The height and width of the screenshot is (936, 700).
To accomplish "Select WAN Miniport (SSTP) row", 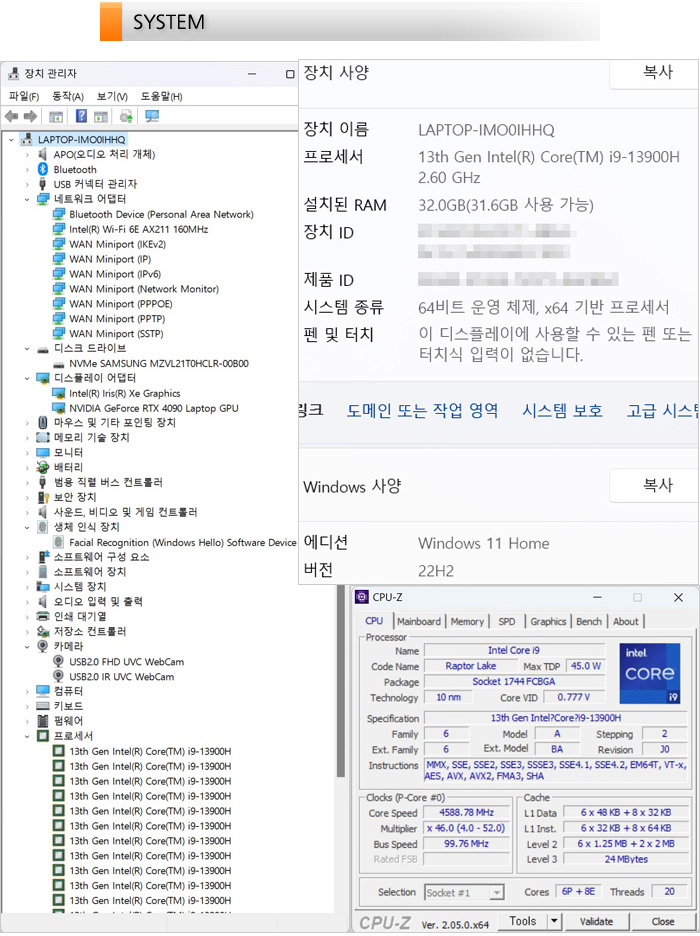I will [108, 334].
